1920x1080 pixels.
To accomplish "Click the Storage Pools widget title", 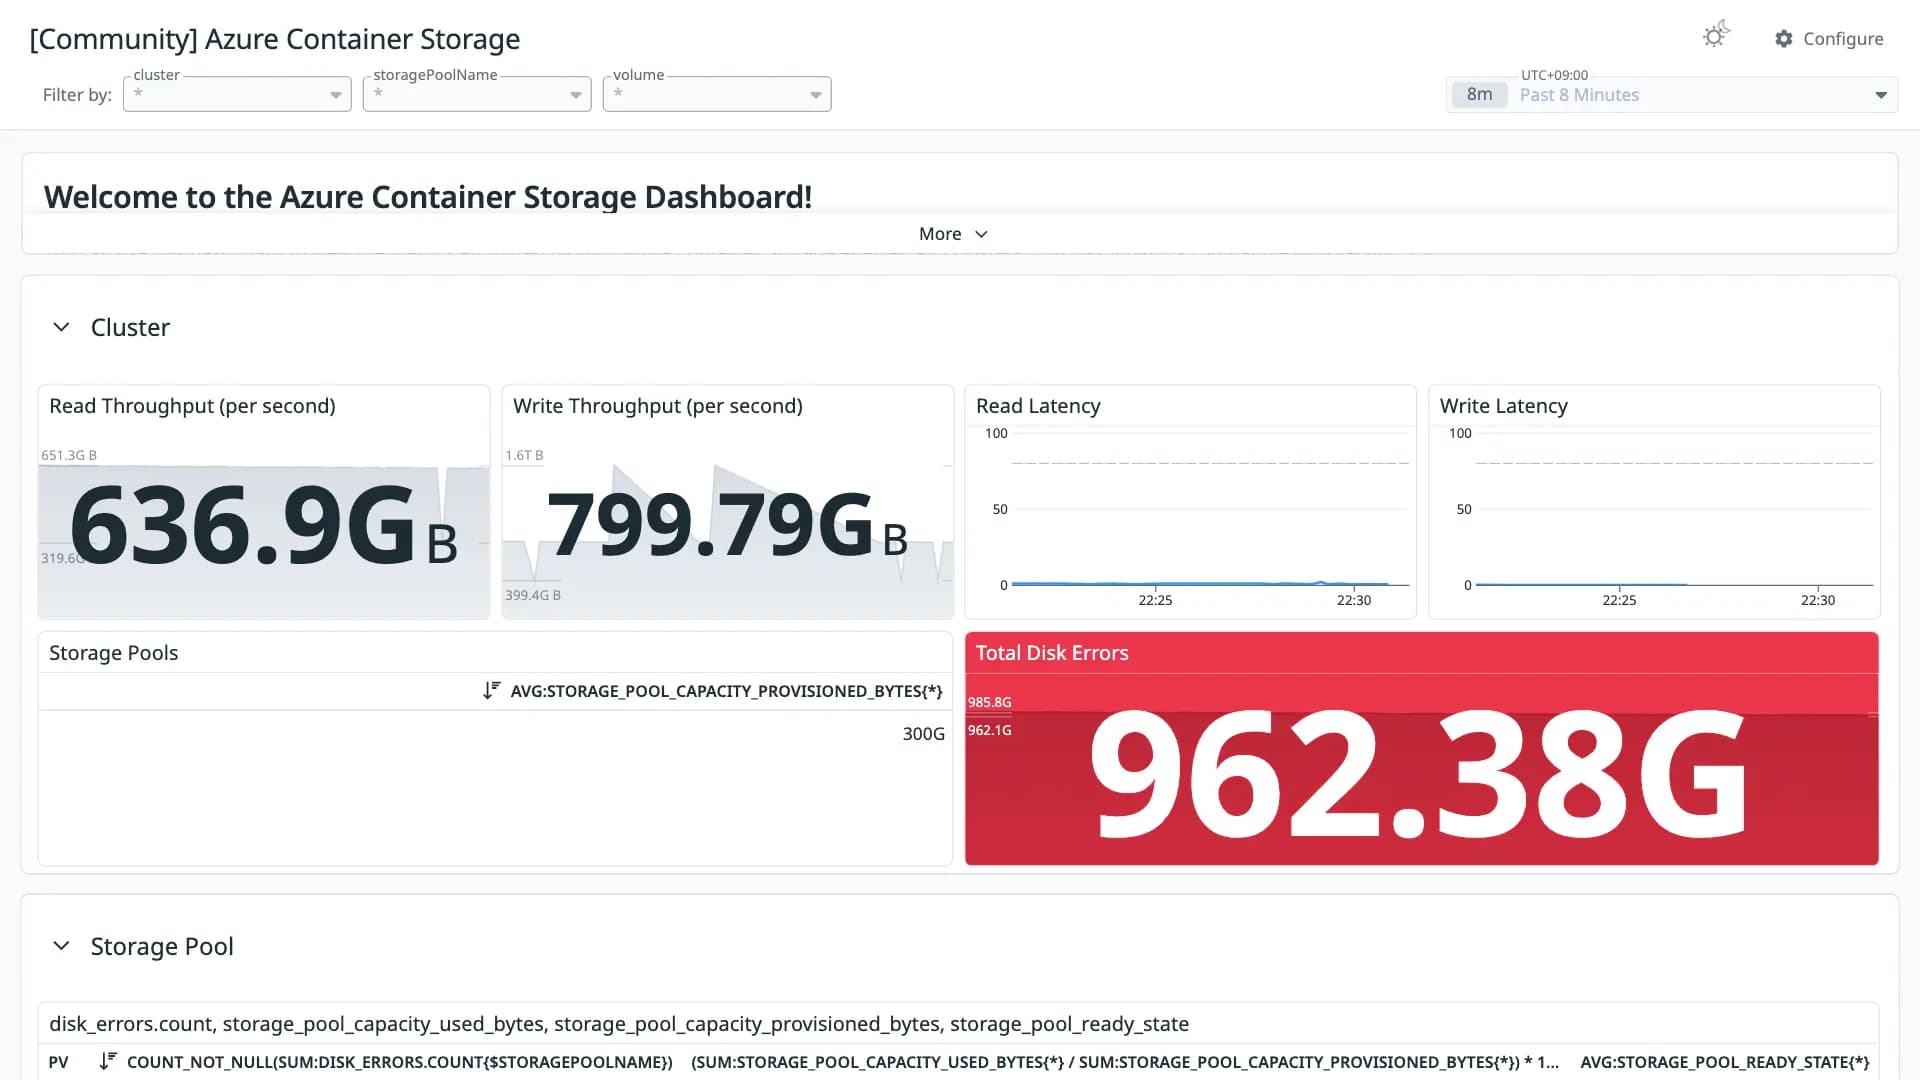I will [x=114, y=653].
